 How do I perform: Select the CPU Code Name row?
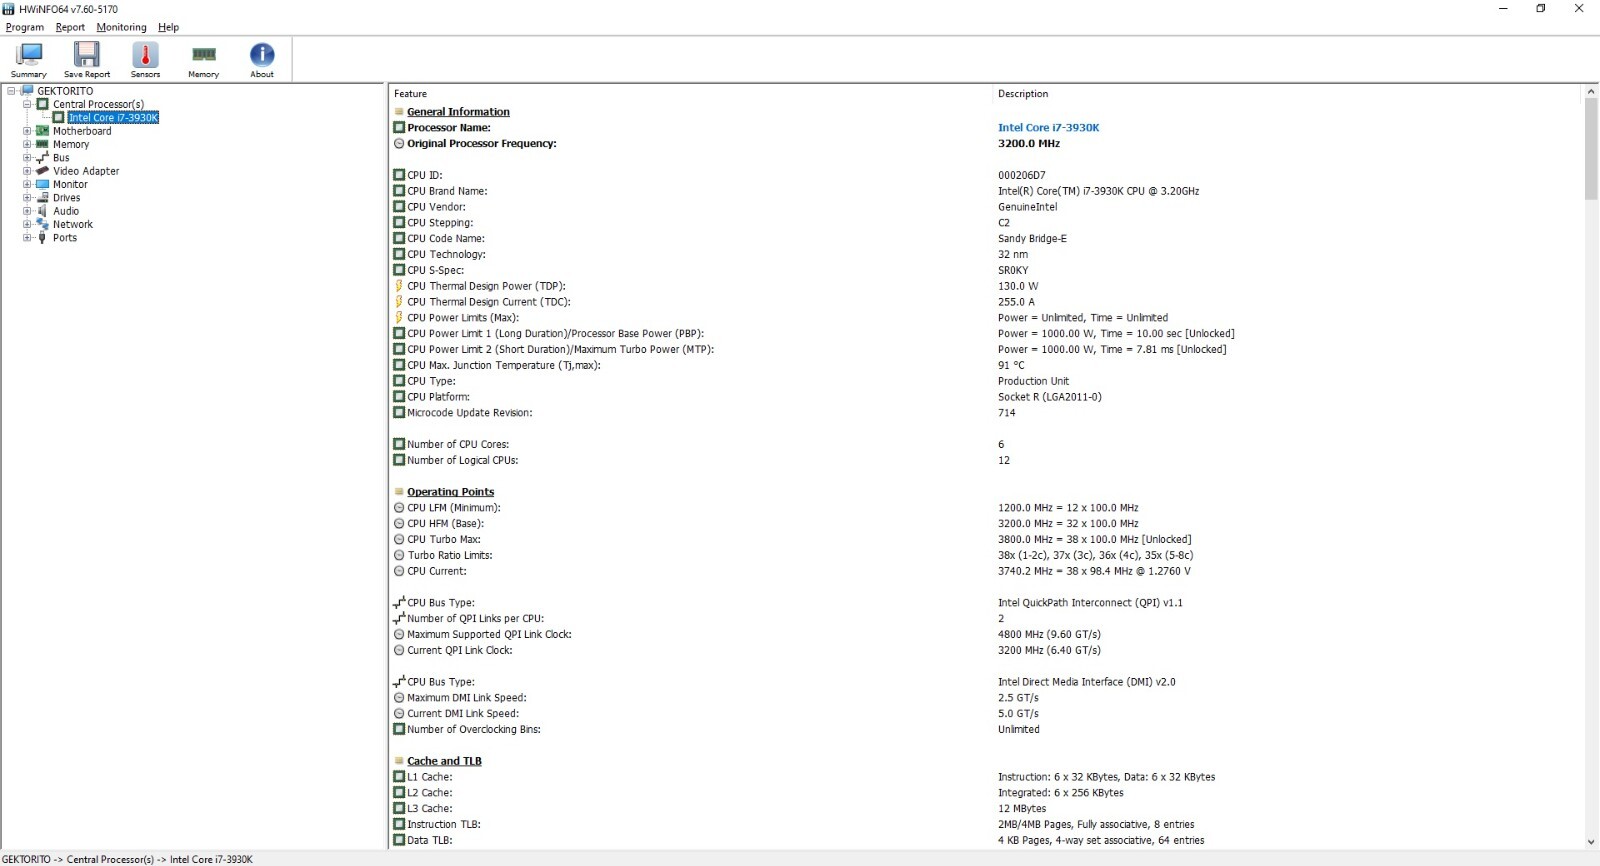point(986,239)
